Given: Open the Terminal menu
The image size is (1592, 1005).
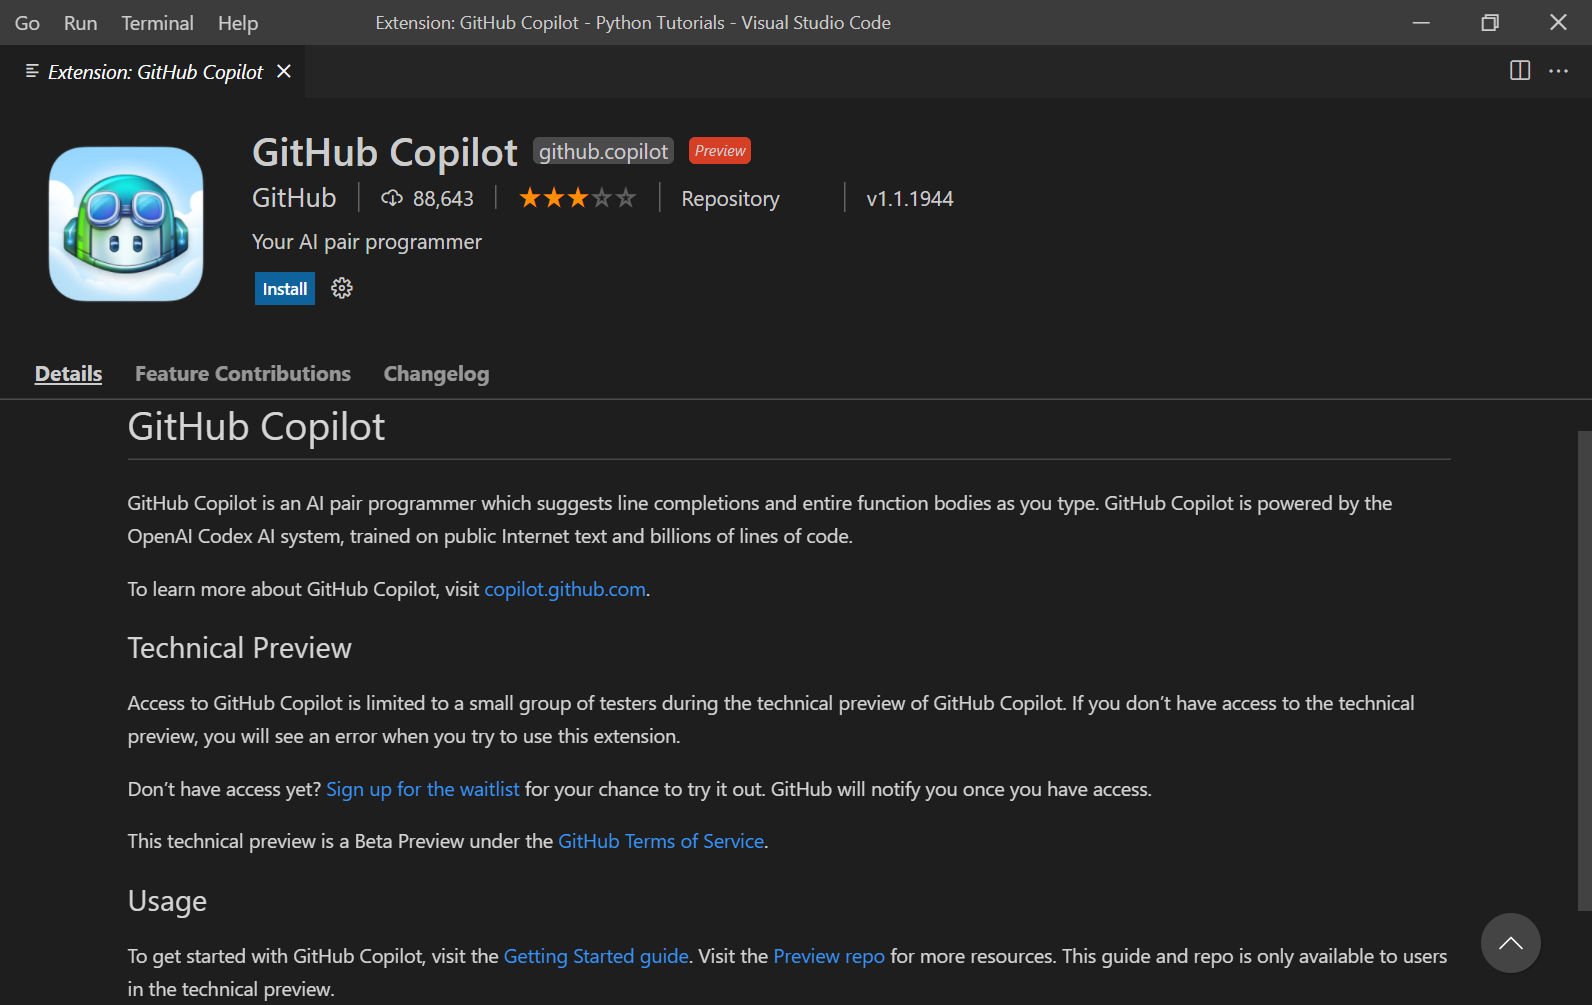Looking at the screenshot, I should pos(157,23).
